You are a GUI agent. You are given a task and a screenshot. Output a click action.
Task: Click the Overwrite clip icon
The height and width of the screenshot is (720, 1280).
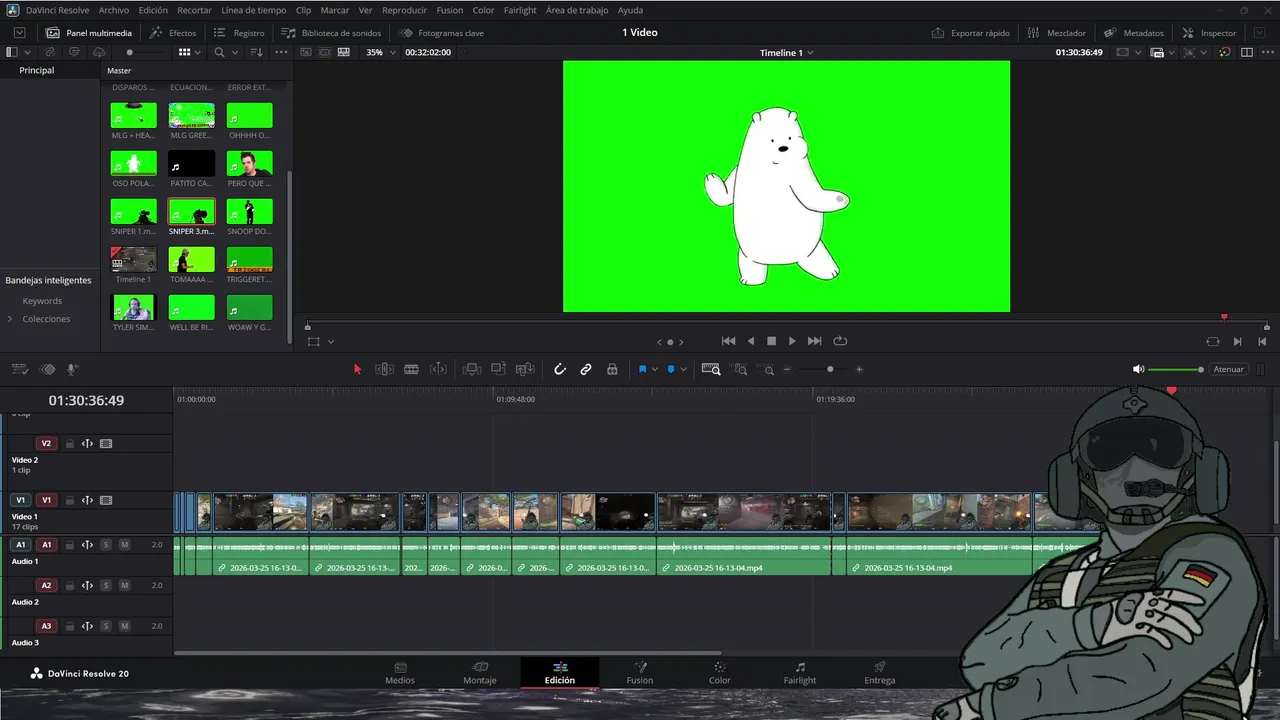pos(498,369)
